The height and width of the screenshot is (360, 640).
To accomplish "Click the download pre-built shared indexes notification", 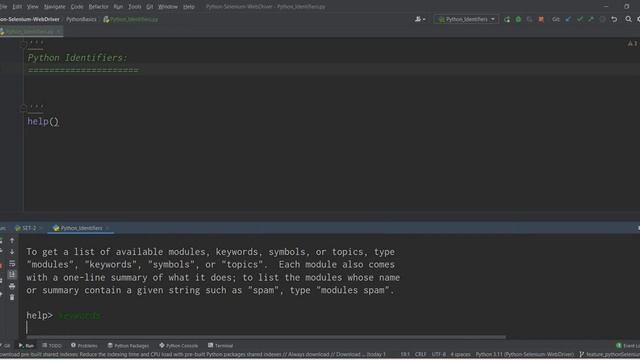I will 193,355.
